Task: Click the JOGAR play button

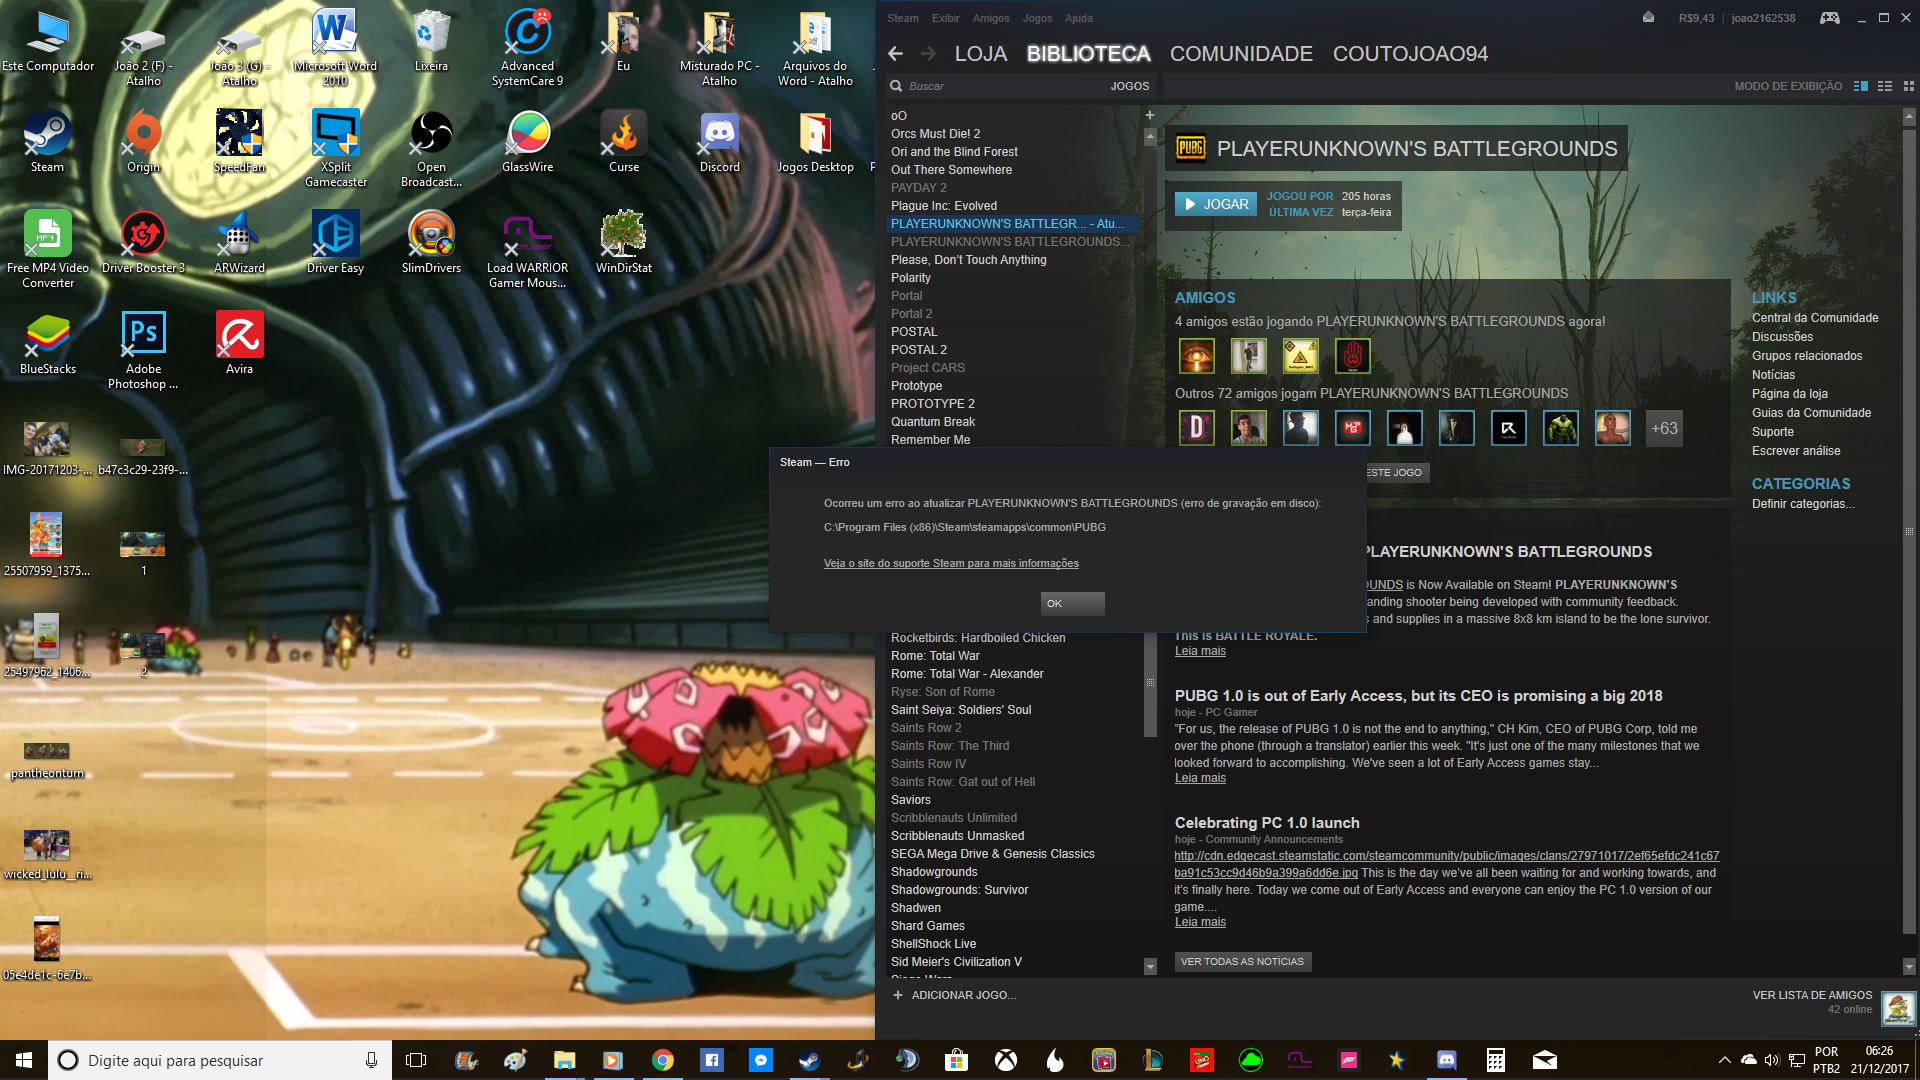Action: (x=1216, y=204)
